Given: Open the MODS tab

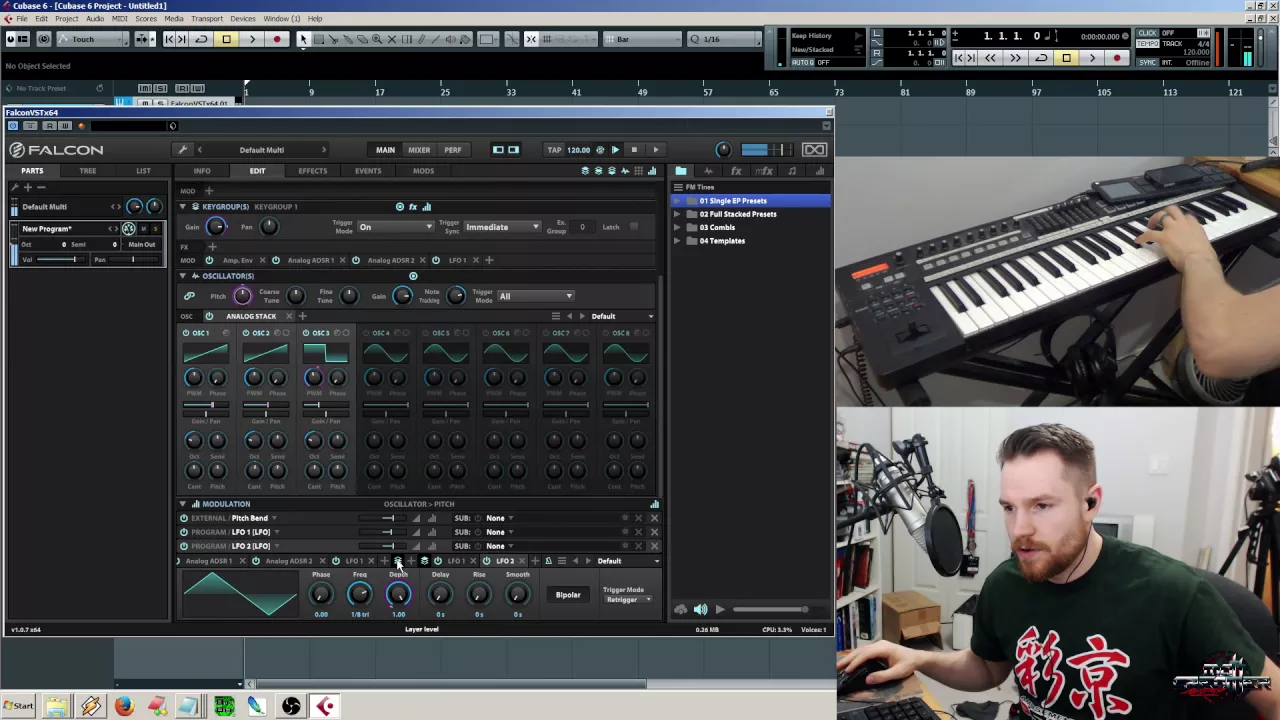Looking at the screenshot, I should click(423, 171).
